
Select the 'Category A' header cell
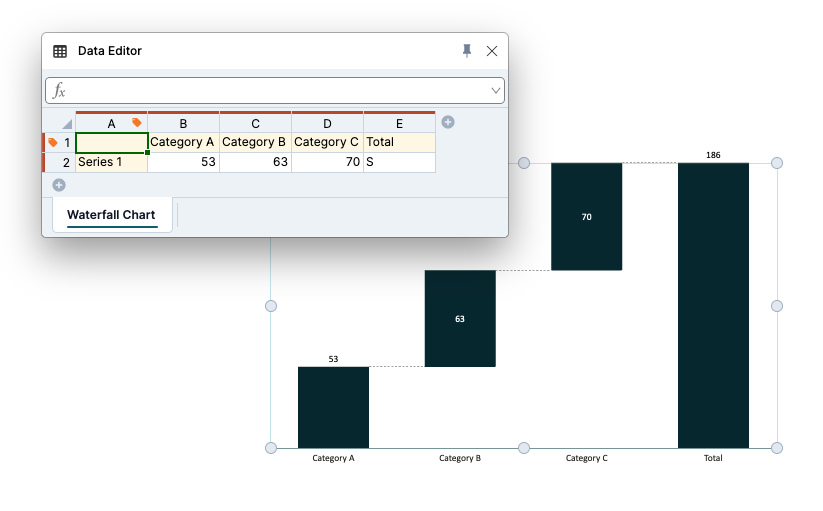[184, 143]
